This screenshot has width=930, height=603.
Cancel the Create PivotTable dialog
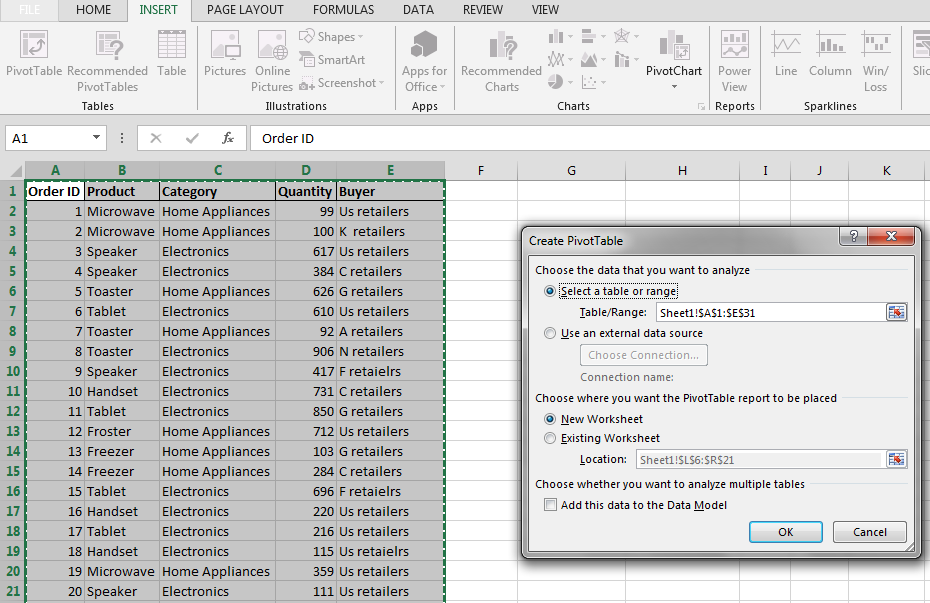pyautogui.click(x=870, y=531)
